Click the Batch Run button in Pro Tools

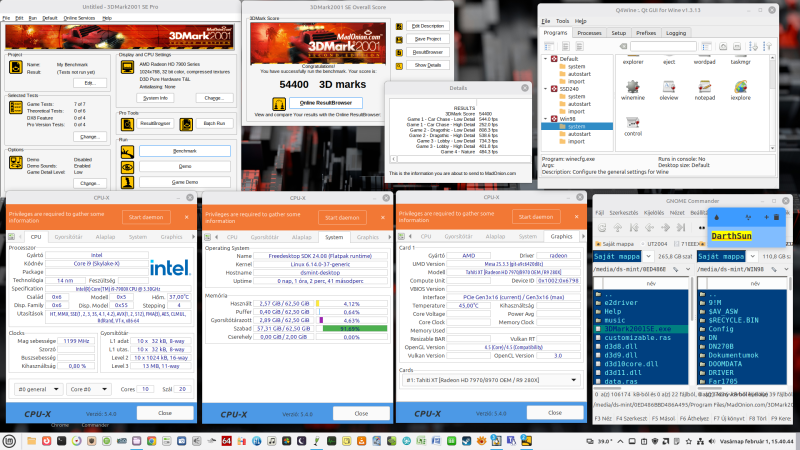pos(214,123)
